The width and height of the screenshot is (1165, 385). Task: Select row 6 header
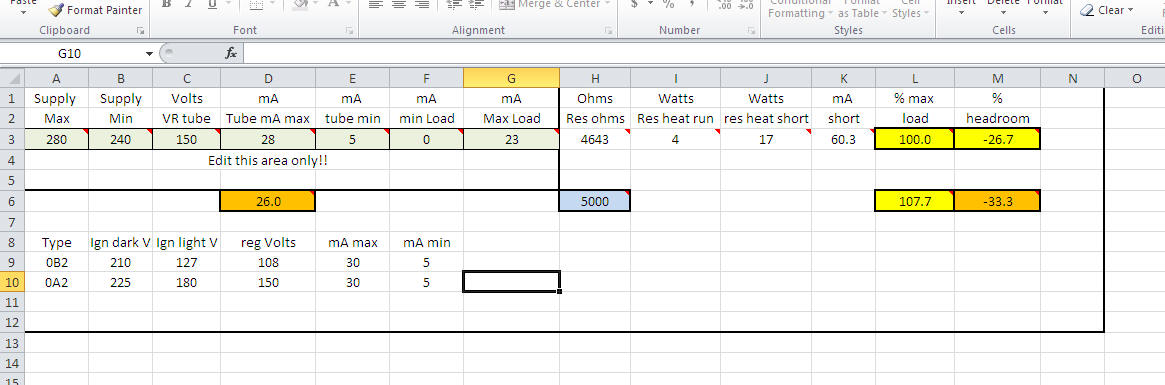pyautogui.click(x=12, y=201)
